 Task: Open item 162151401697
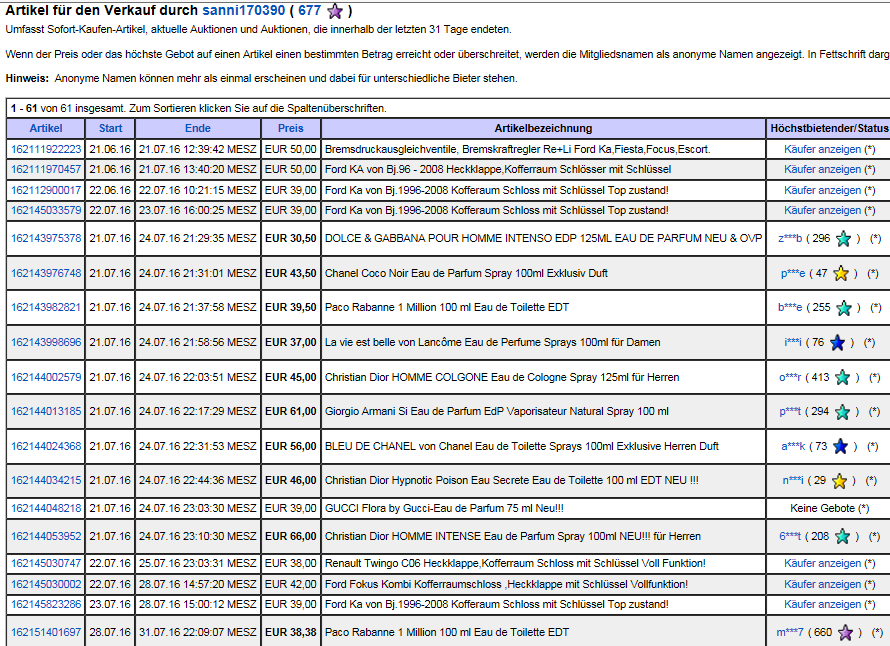coord(46,632)
